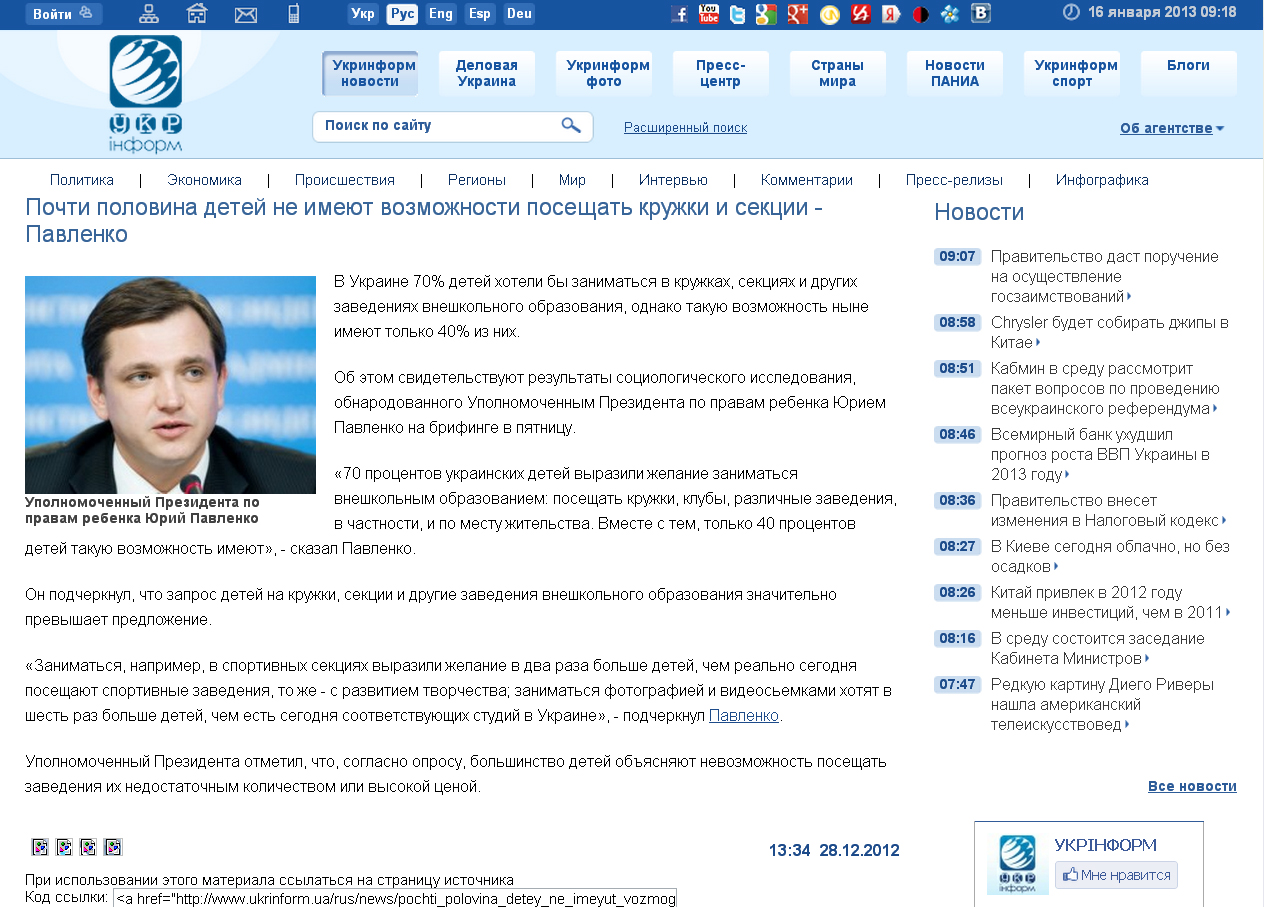The width and height of the screenshot is (1264, 907).
Task: Click the Войти login button
Action: click(64, 14)
